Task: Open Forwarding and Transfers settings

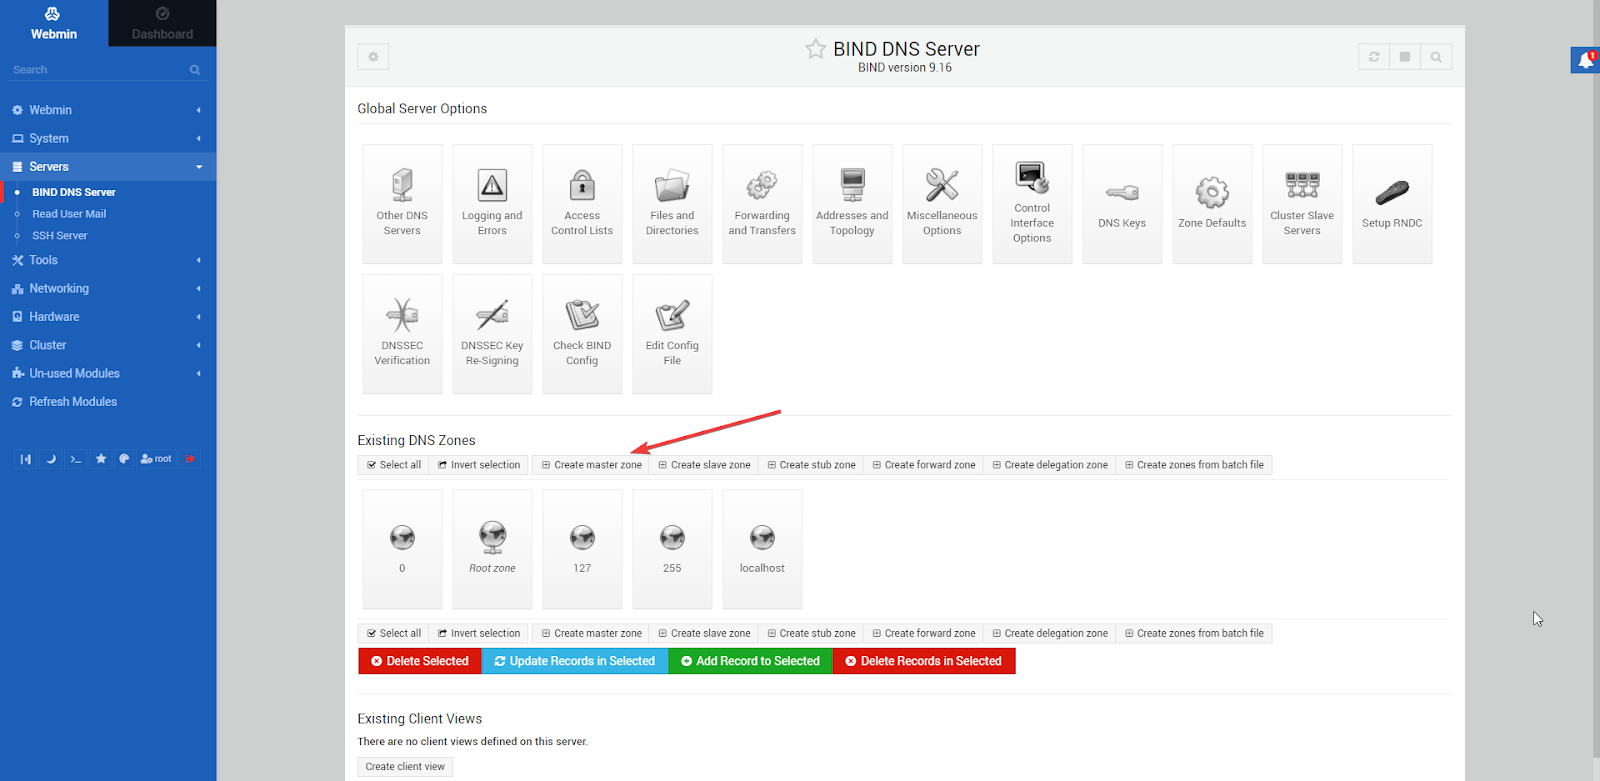Action: pyautogui.click(x=762, y=204)
